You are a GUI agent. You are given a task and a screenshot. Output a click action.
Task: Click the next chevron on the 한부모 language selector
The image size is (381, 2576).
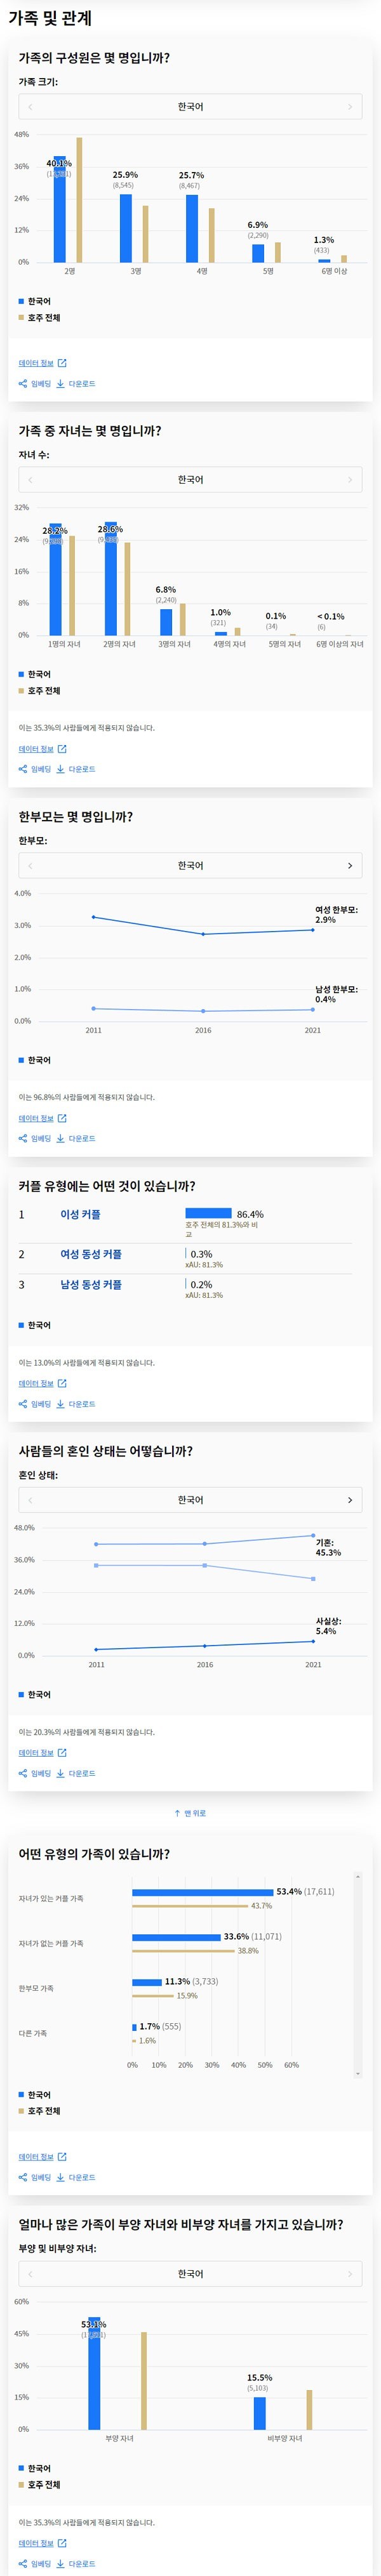[x=350, y=866]
